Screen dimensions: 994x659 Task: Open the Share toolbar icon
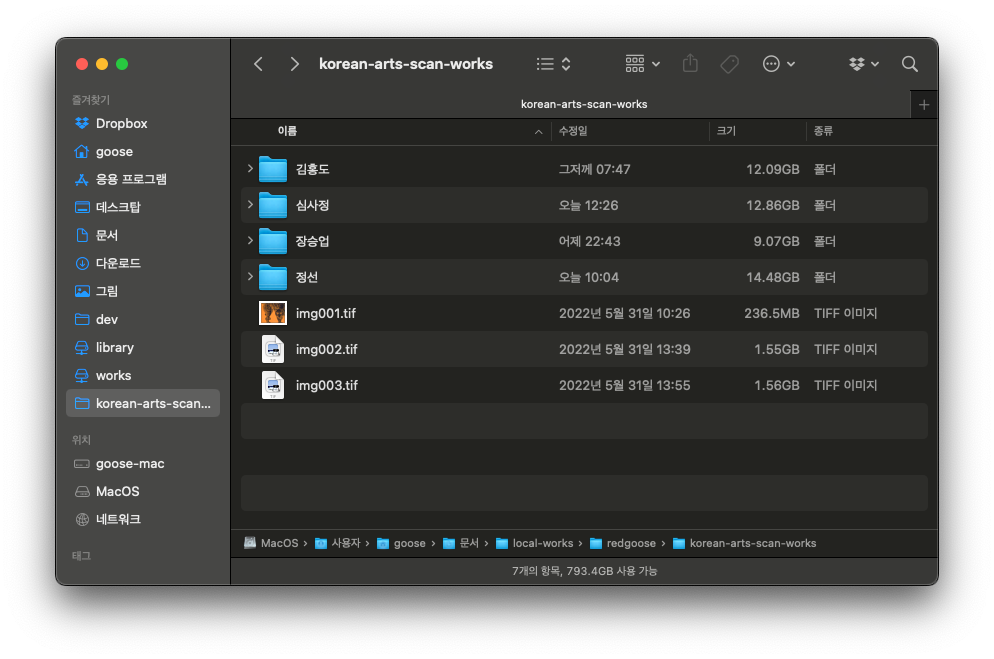pyautogui.click(x=690, y=63)
